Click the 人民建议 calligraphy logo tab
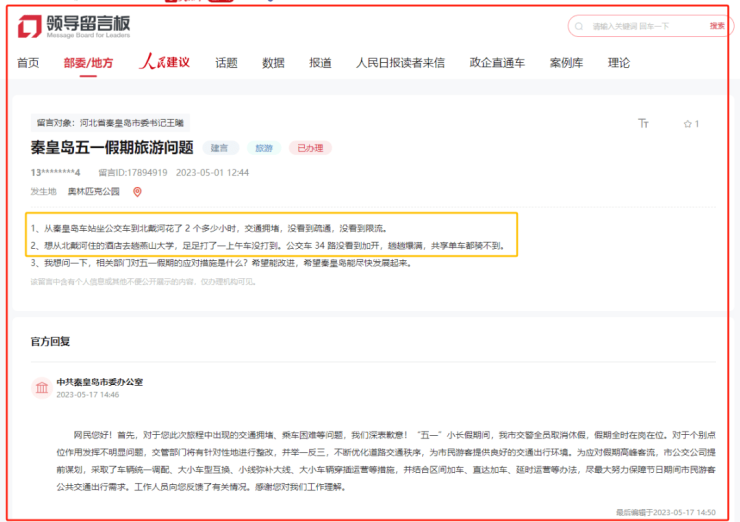Viewport: 740px width, 522px height. pos(164,63)
